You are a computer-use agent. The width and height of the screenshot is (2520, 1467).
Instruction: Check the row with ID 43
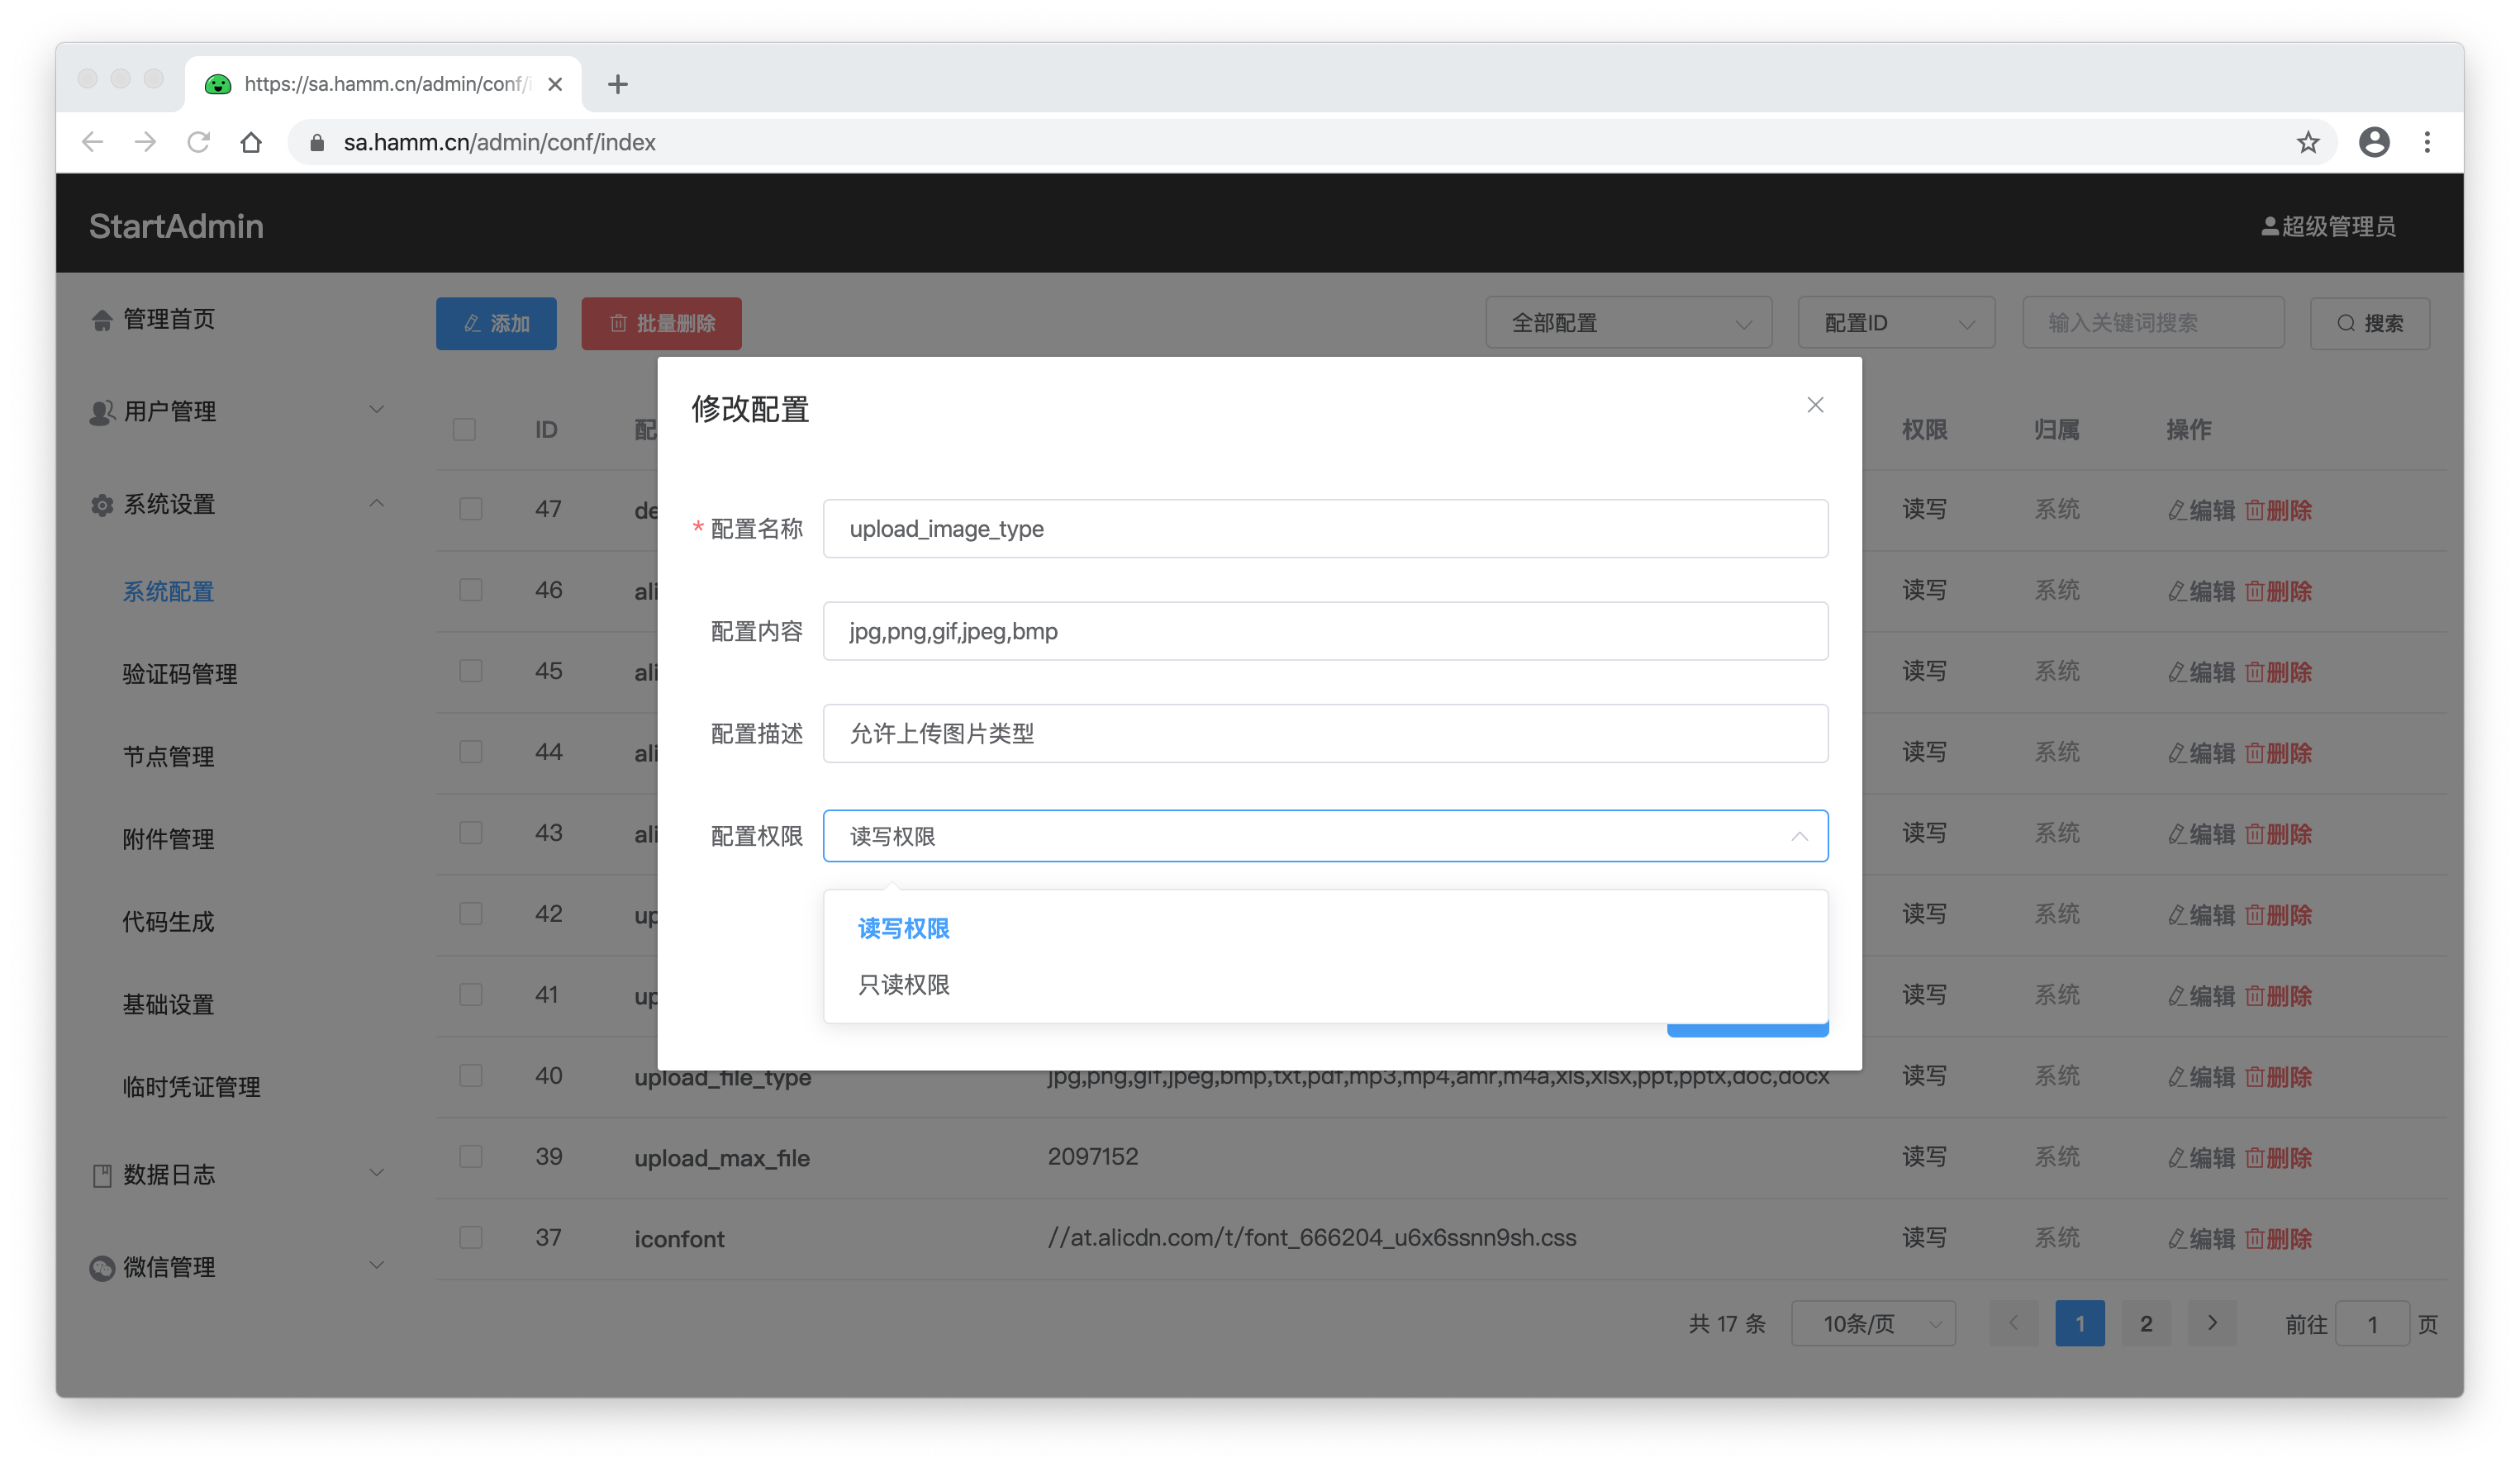[471, 833]
